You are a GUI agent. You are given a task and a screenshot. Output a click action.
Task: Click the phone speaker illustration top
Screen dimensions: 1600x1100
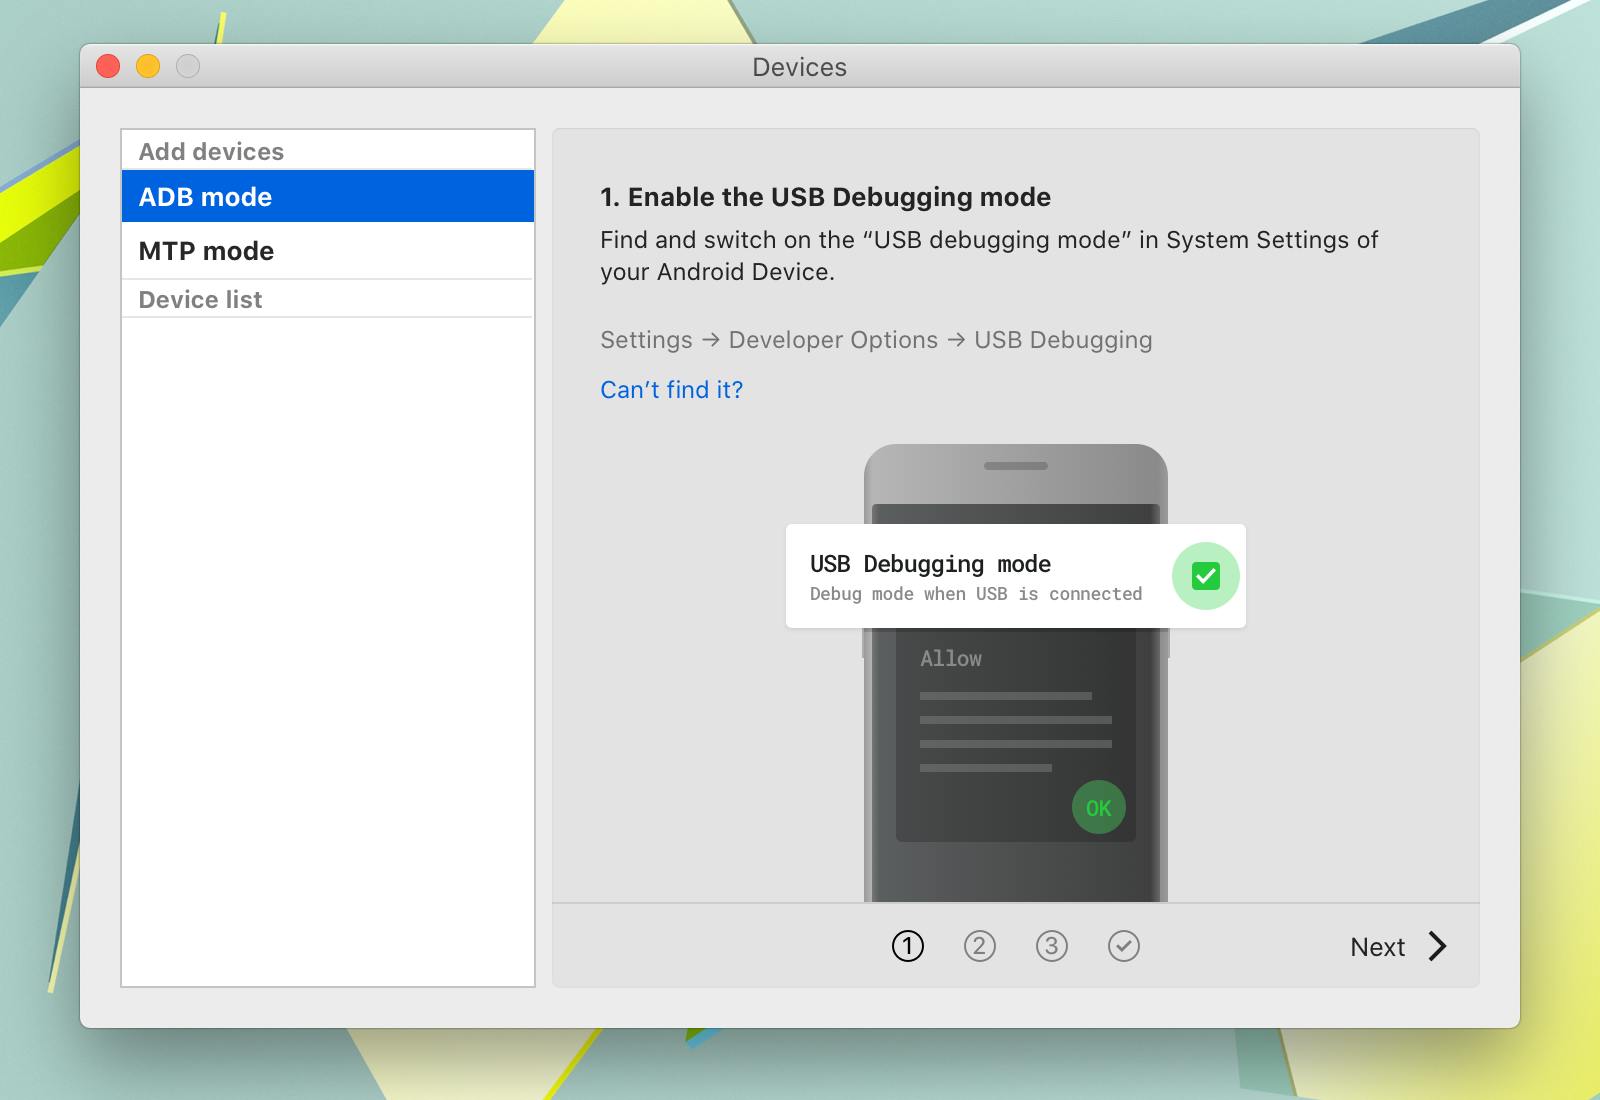click(1015, 466)
